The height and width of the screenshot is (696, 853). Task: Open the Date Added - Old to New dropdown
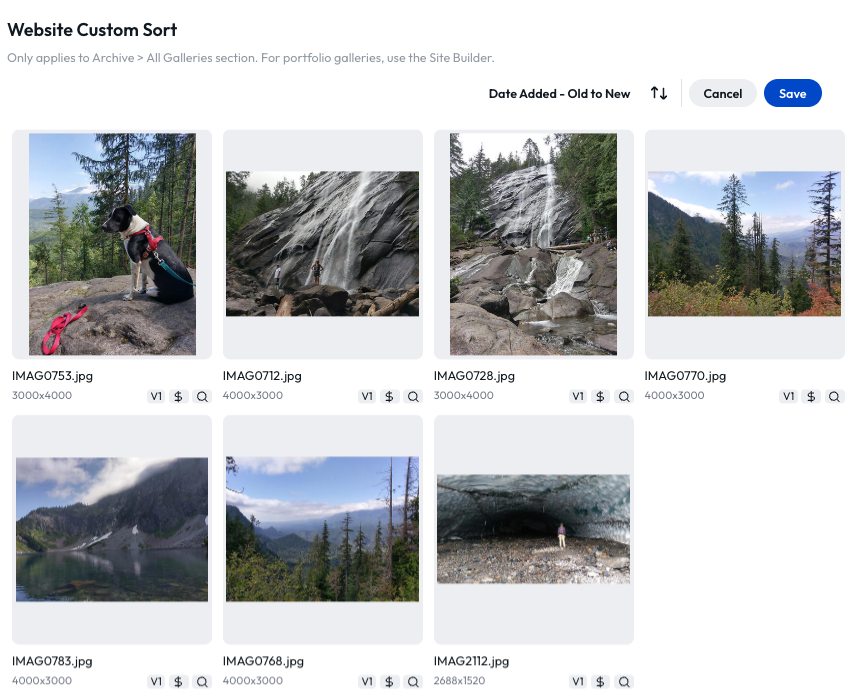[559, 94]
